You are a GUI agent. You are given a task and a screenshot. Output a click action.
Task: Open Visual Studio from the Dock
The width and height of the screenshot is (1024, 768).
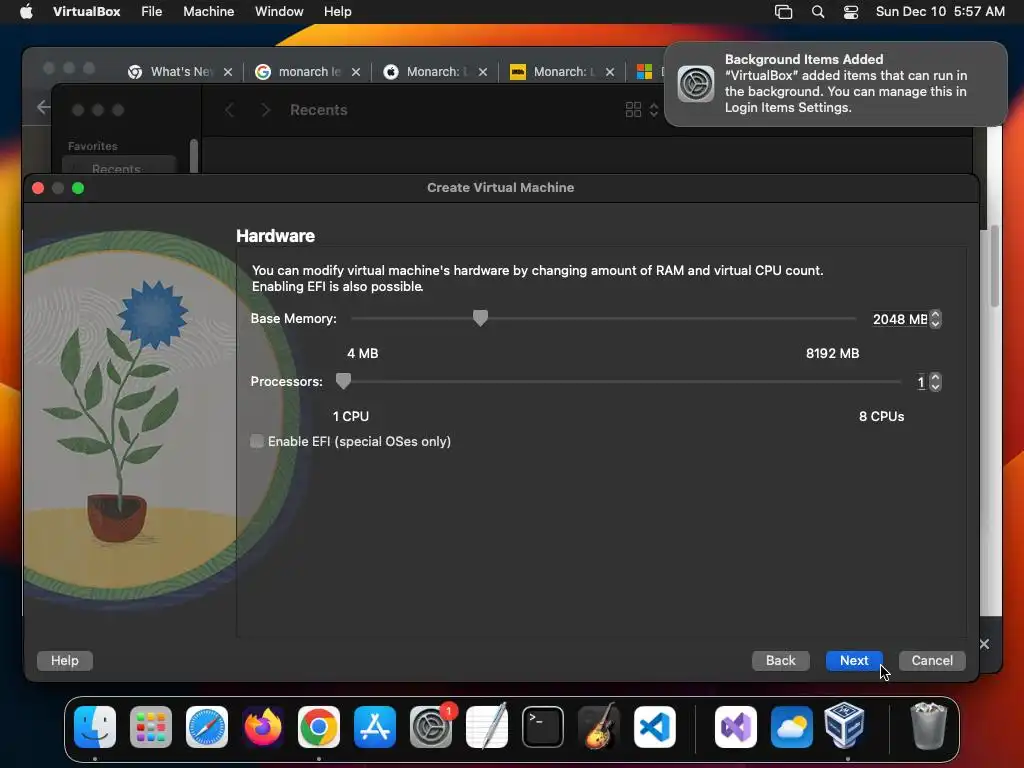(x=736, y=726)
